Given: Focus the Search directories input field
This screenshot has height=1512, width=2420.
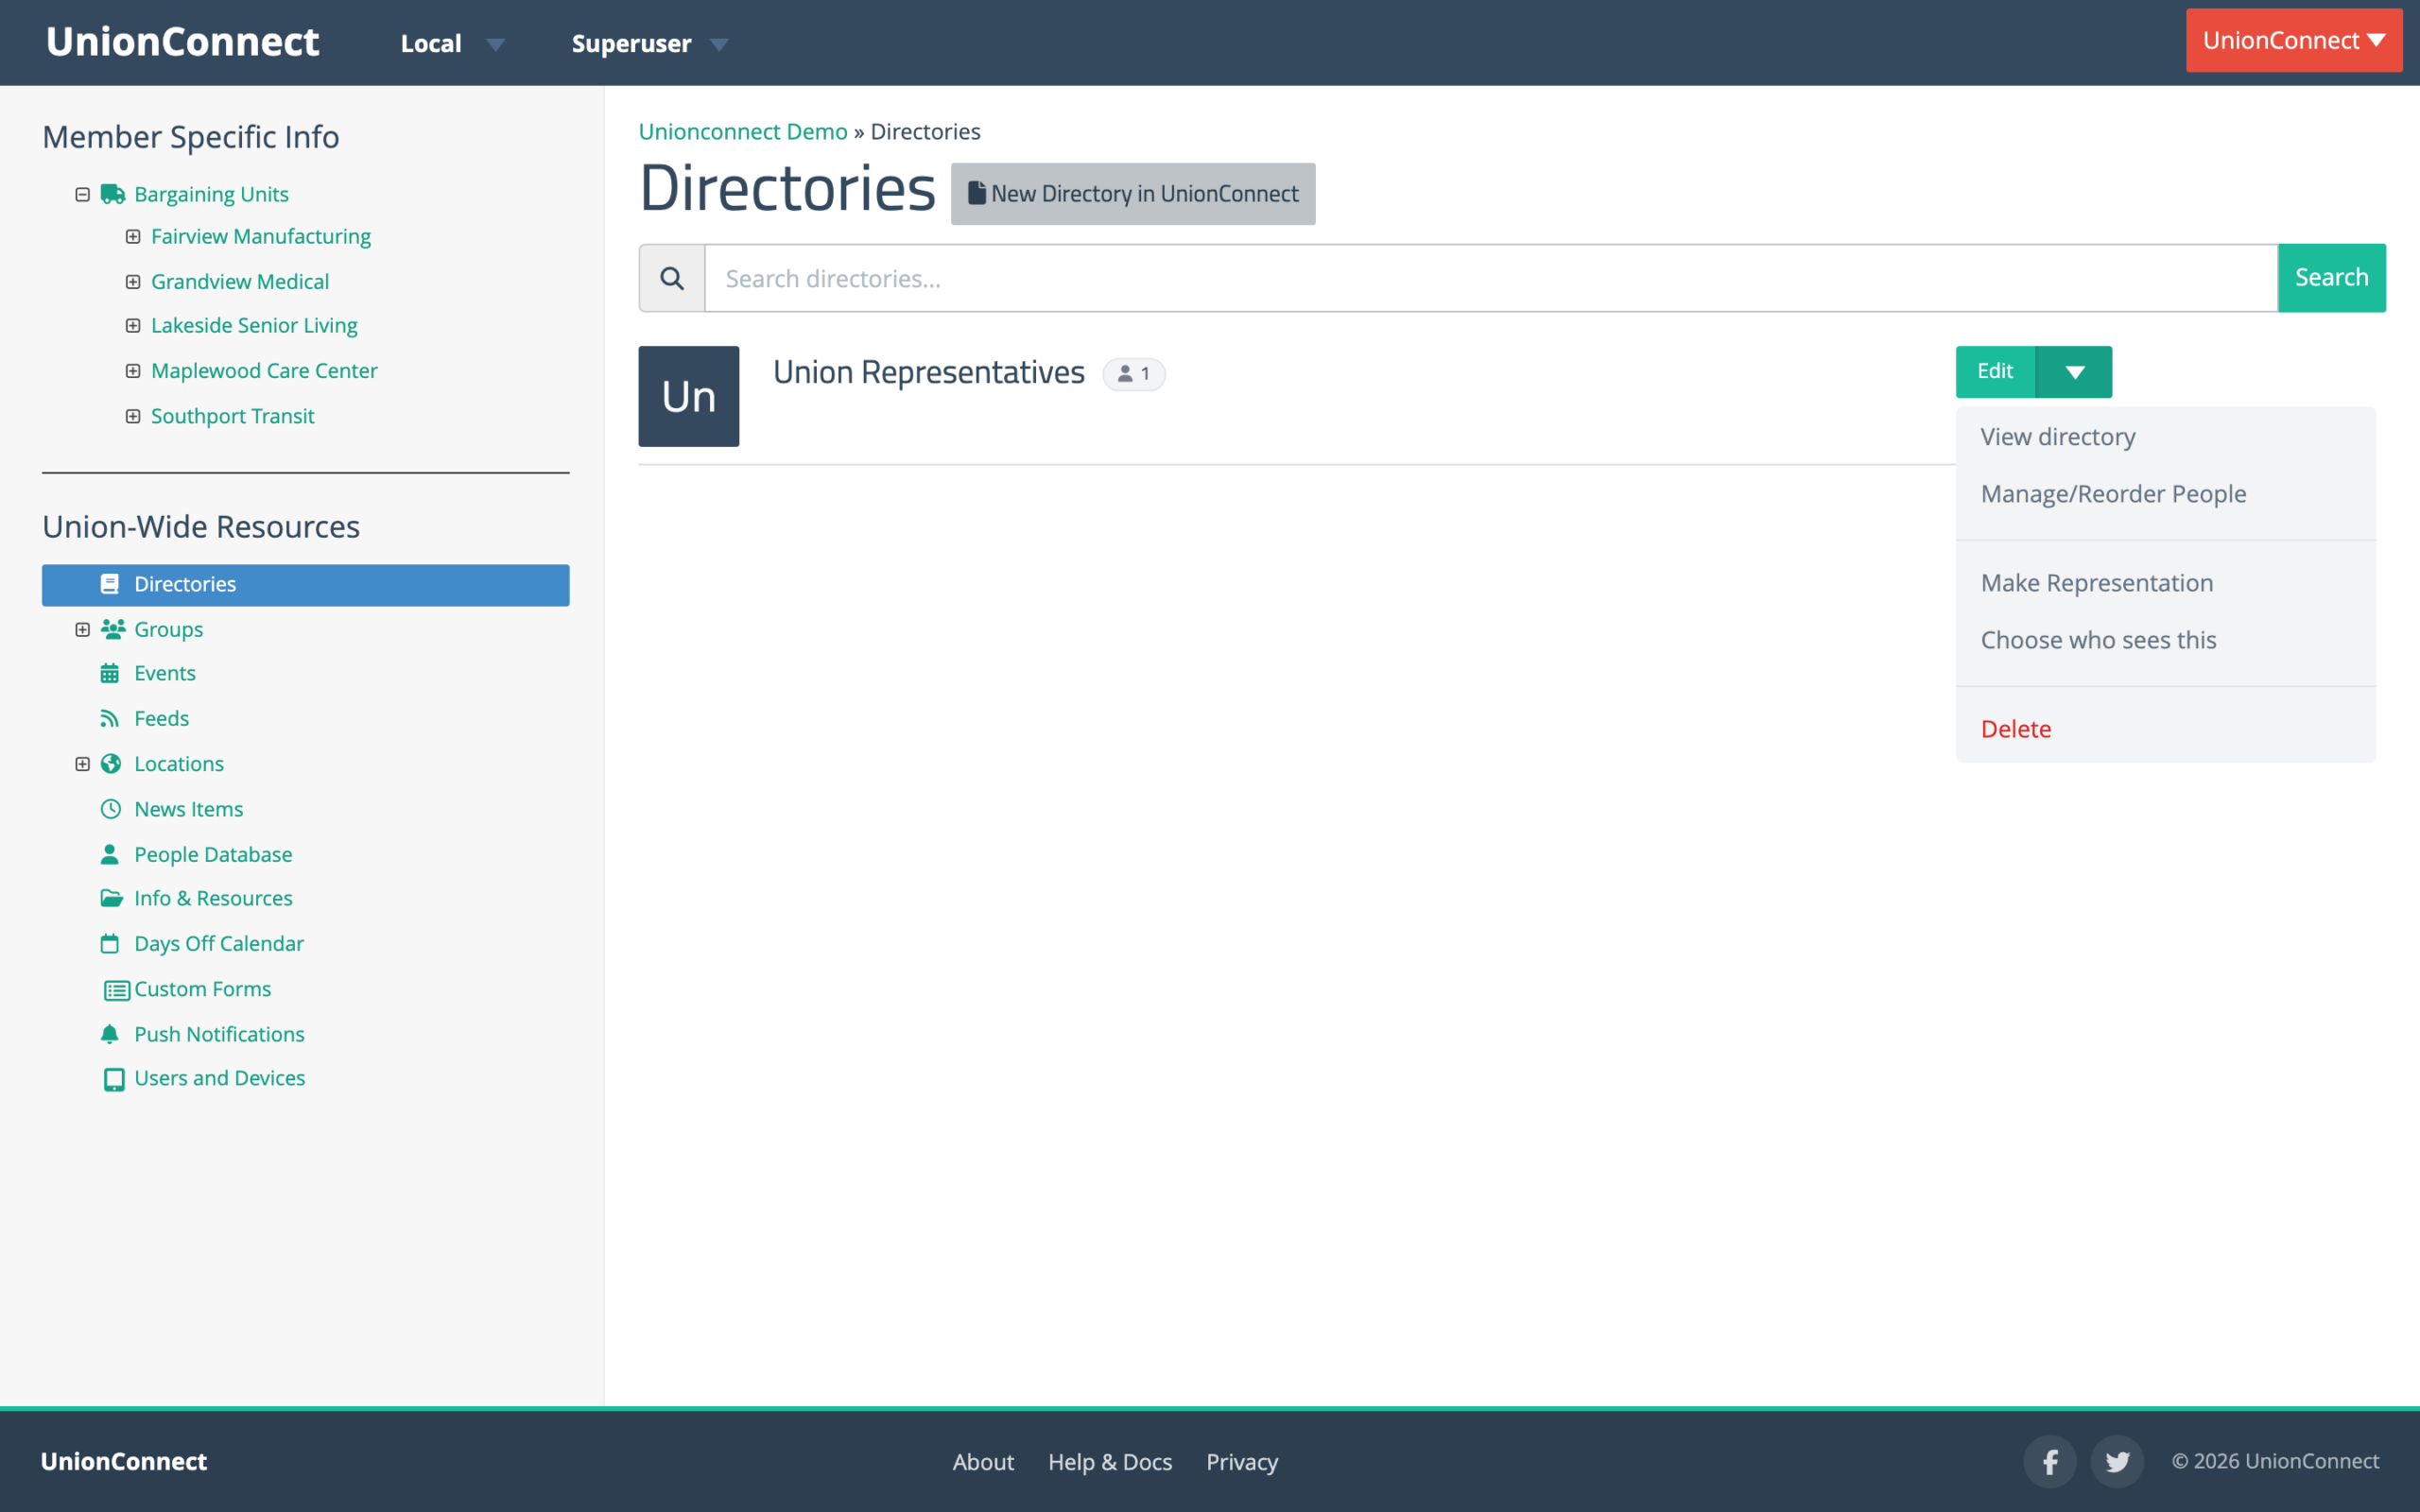Looking at the screenshot, I should 1491,278.
